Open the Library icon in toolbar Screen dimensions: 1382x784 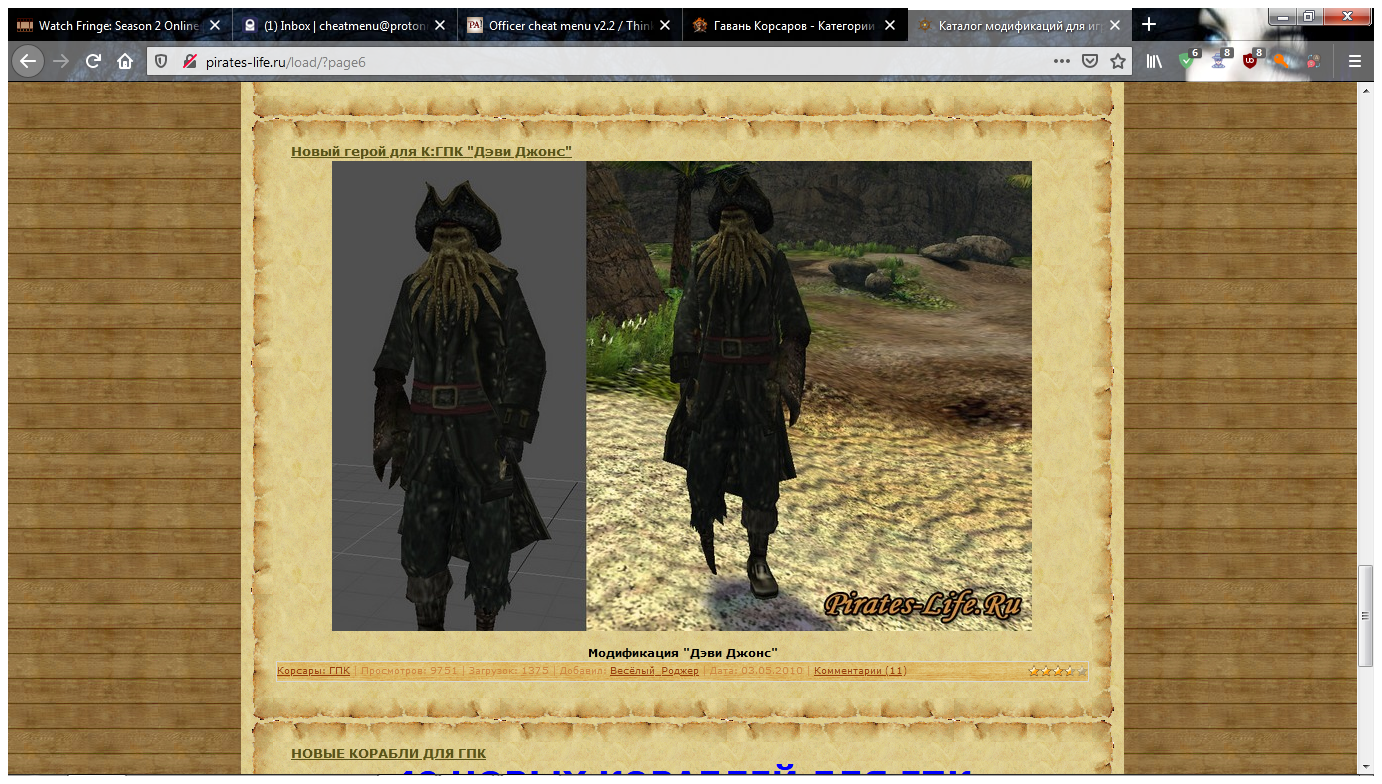[x=1154, y=61]
